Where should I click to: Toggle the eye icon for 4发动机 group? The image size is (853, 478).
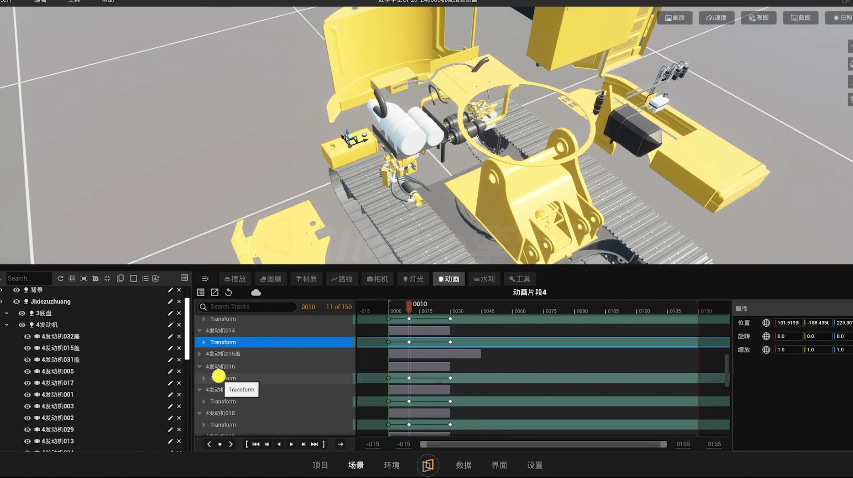tap(22, 325)
